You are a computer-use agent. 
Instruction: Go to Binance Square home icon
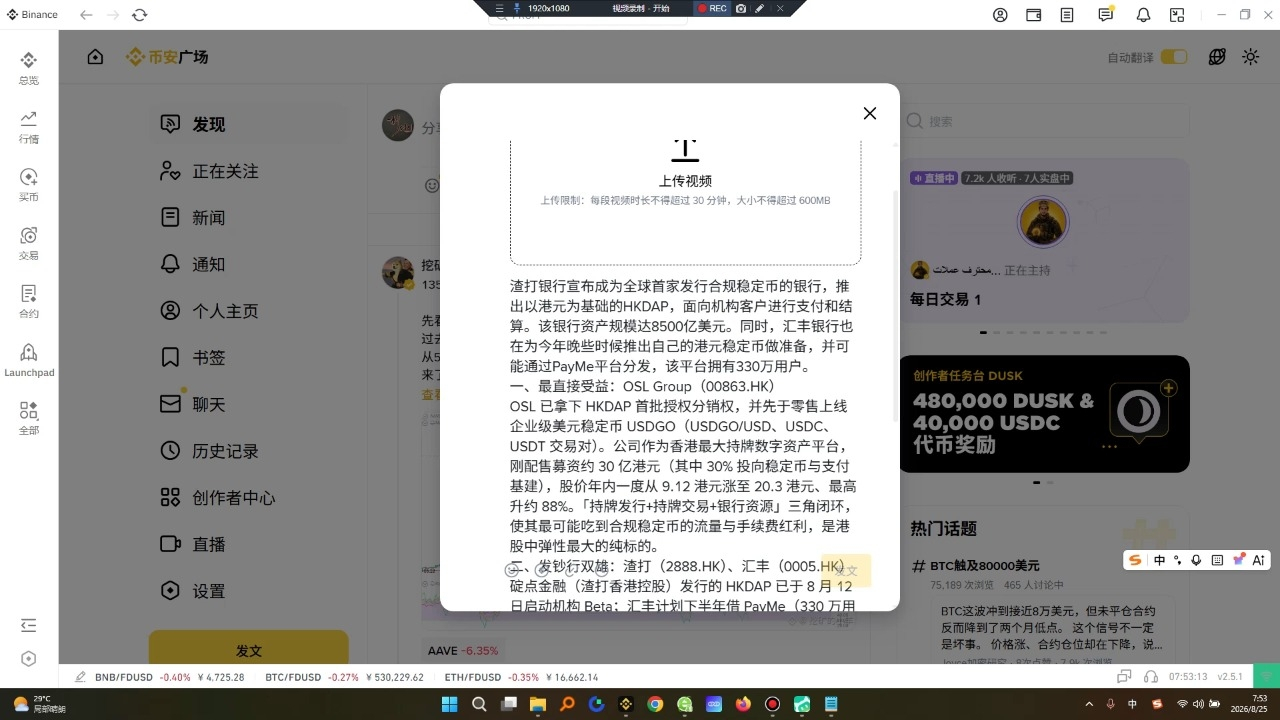point(95,57)
